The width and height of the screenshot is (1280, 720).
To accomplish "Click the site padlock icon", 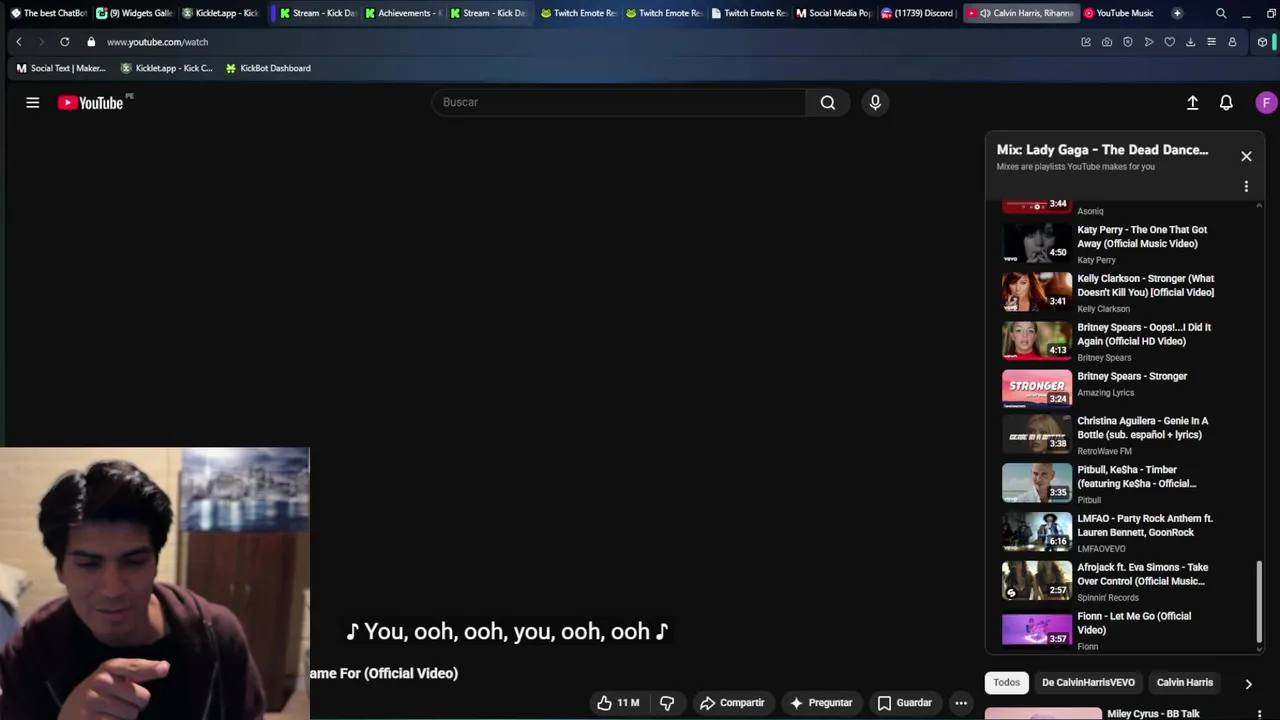I will (x=91, y=42).
